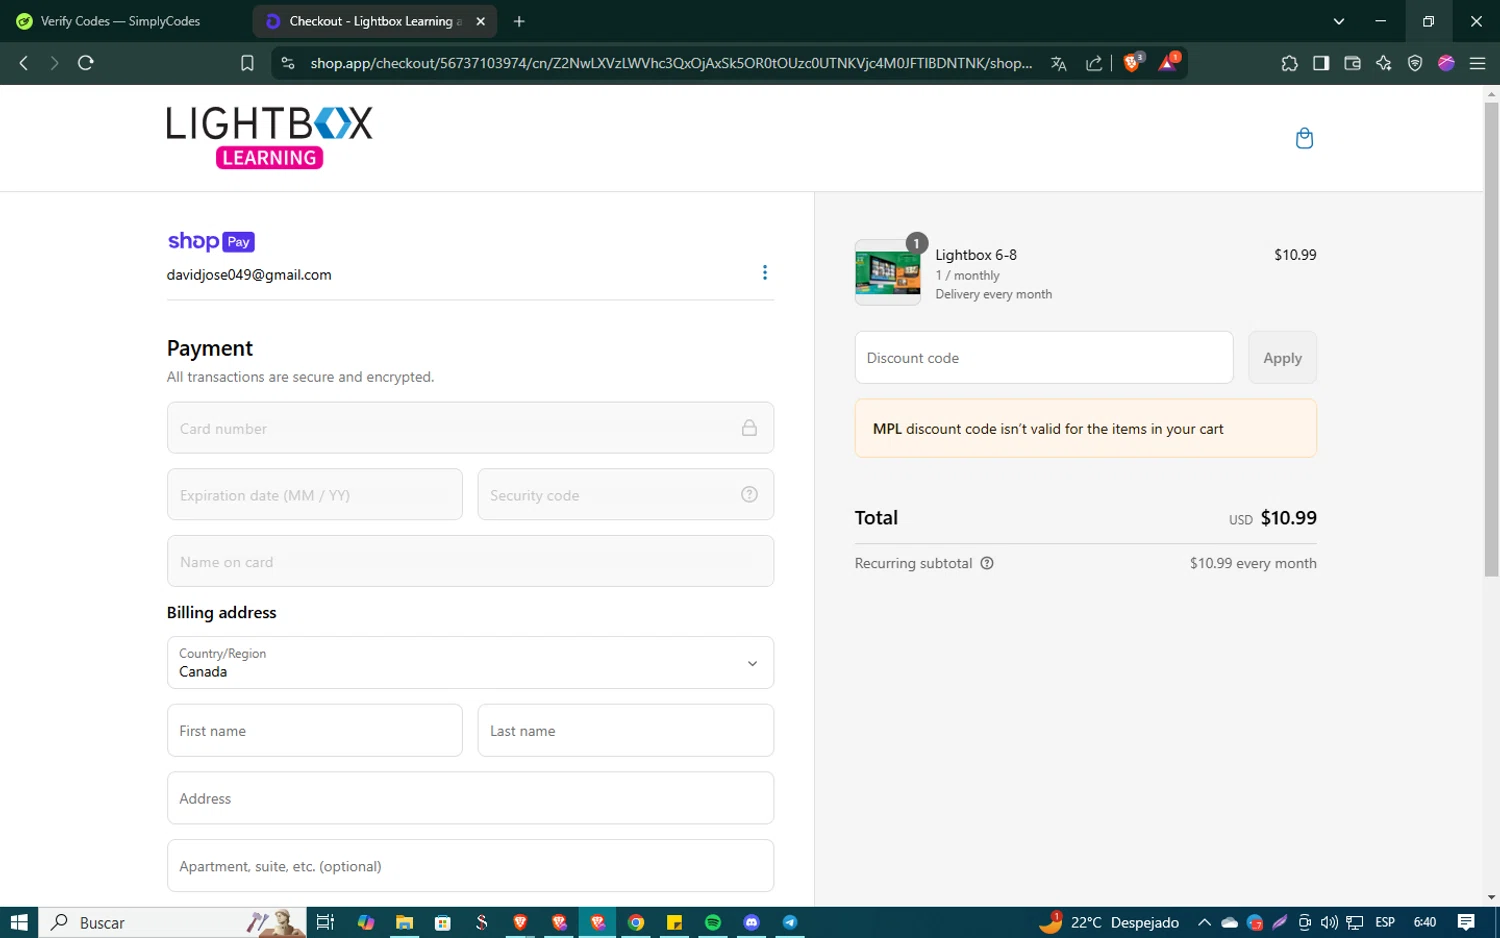Image resolution: width=1500 pixels, height=938 pixels.
Task: Click the MPL discount code error message
Action: [1086, 428]
